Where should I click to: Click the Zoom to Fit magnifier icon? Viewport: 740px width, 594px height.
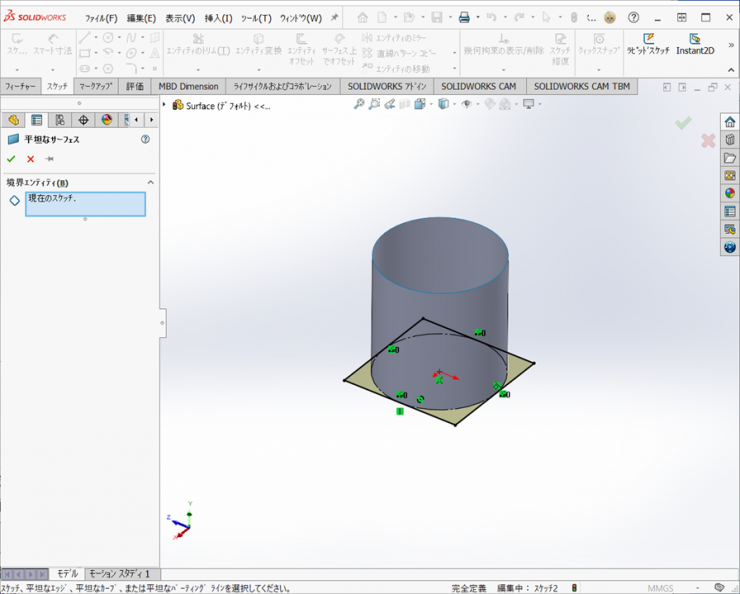point(358,104)
